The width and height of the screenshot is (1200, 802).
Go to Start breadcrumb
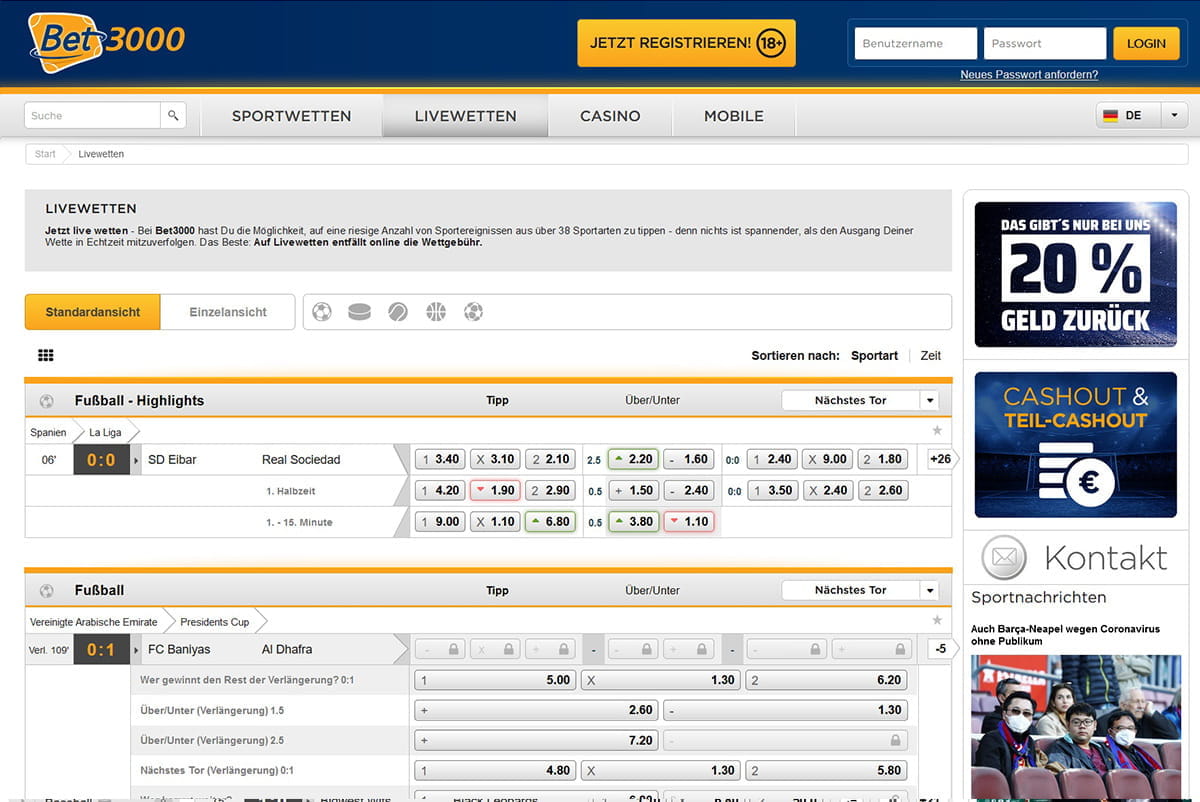click(45, 154)
